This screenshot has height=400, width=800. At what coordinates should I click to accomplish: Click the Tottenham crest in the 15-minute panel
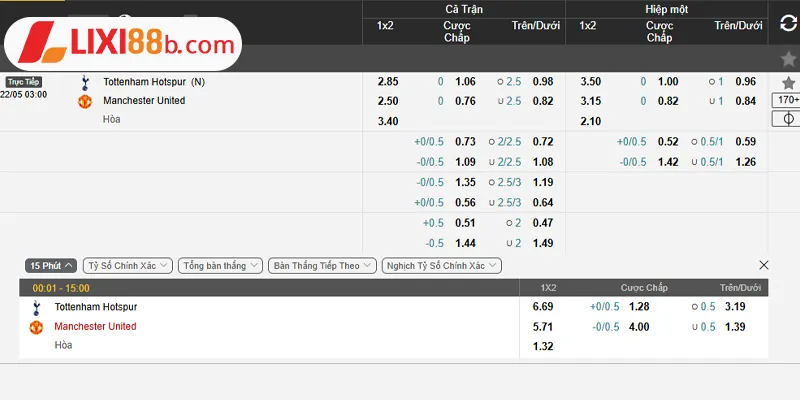[37, 307]
